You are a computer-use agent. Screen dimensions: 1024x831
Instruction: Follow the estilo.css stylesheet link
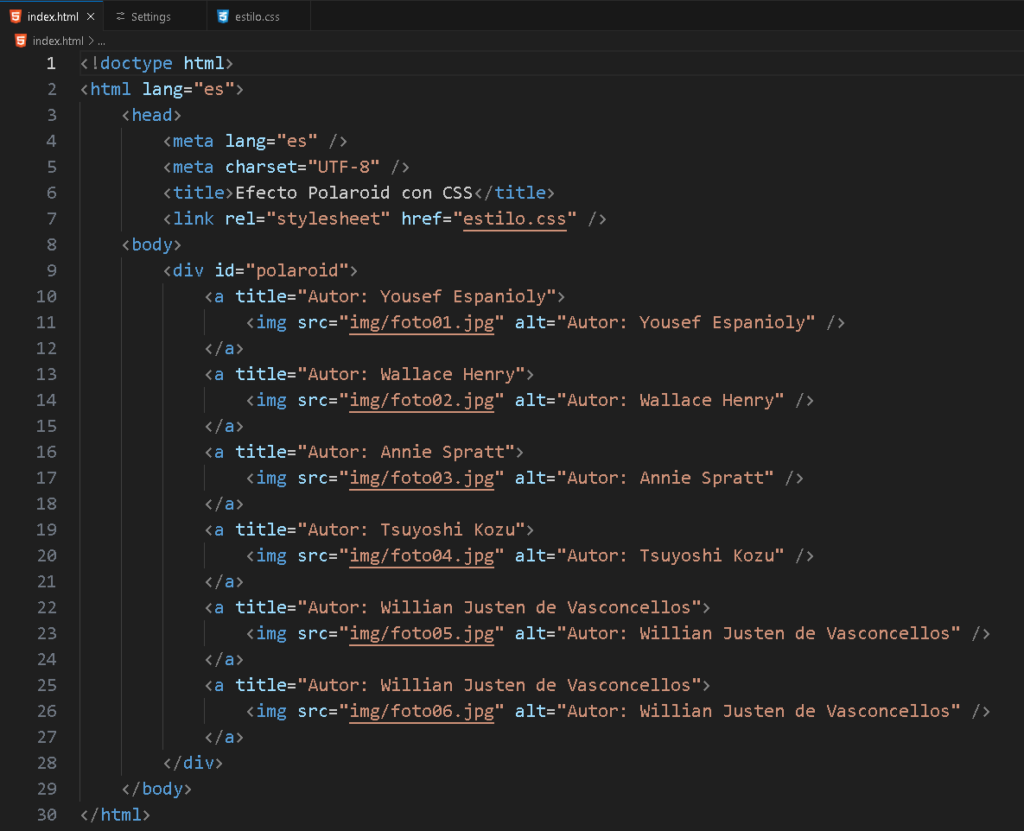pyautogui.click(x=515, y=219)
